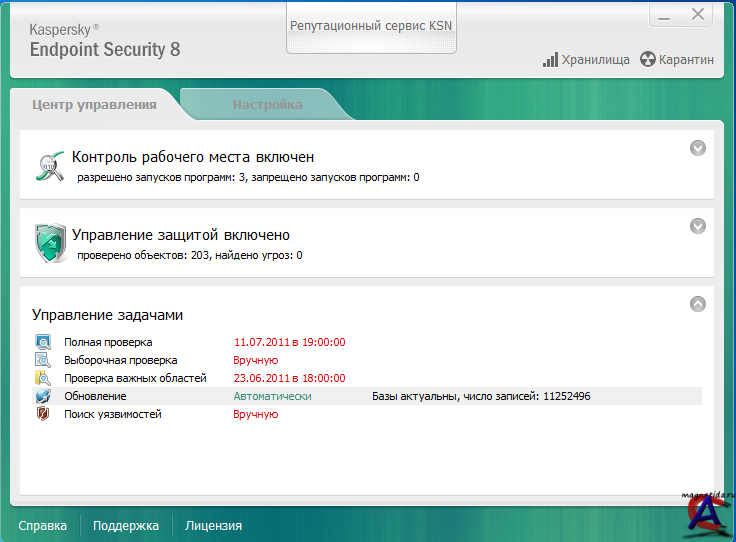Screen dimensions: 736x542
Task: Click Управление защитой включено heading
Action: point(181,235)
